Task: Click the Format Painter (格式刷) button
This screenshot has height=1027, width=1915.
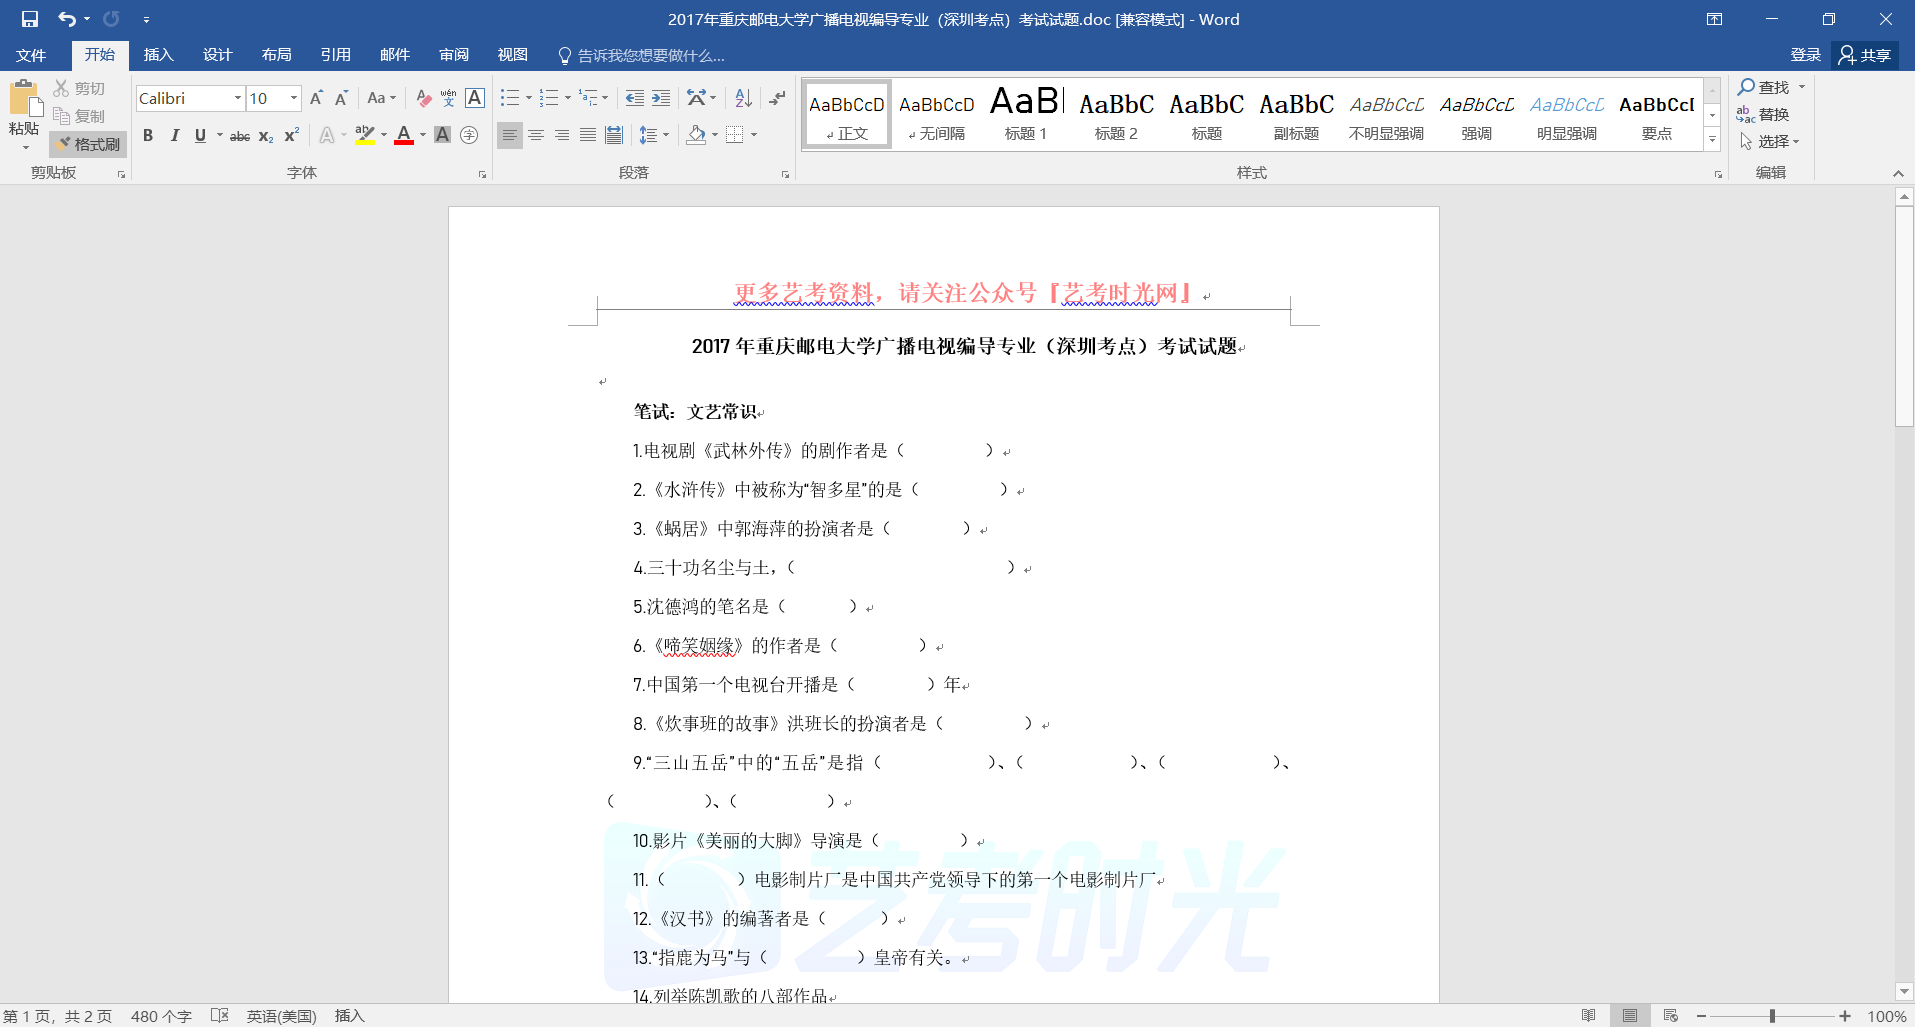Action: 88,144
